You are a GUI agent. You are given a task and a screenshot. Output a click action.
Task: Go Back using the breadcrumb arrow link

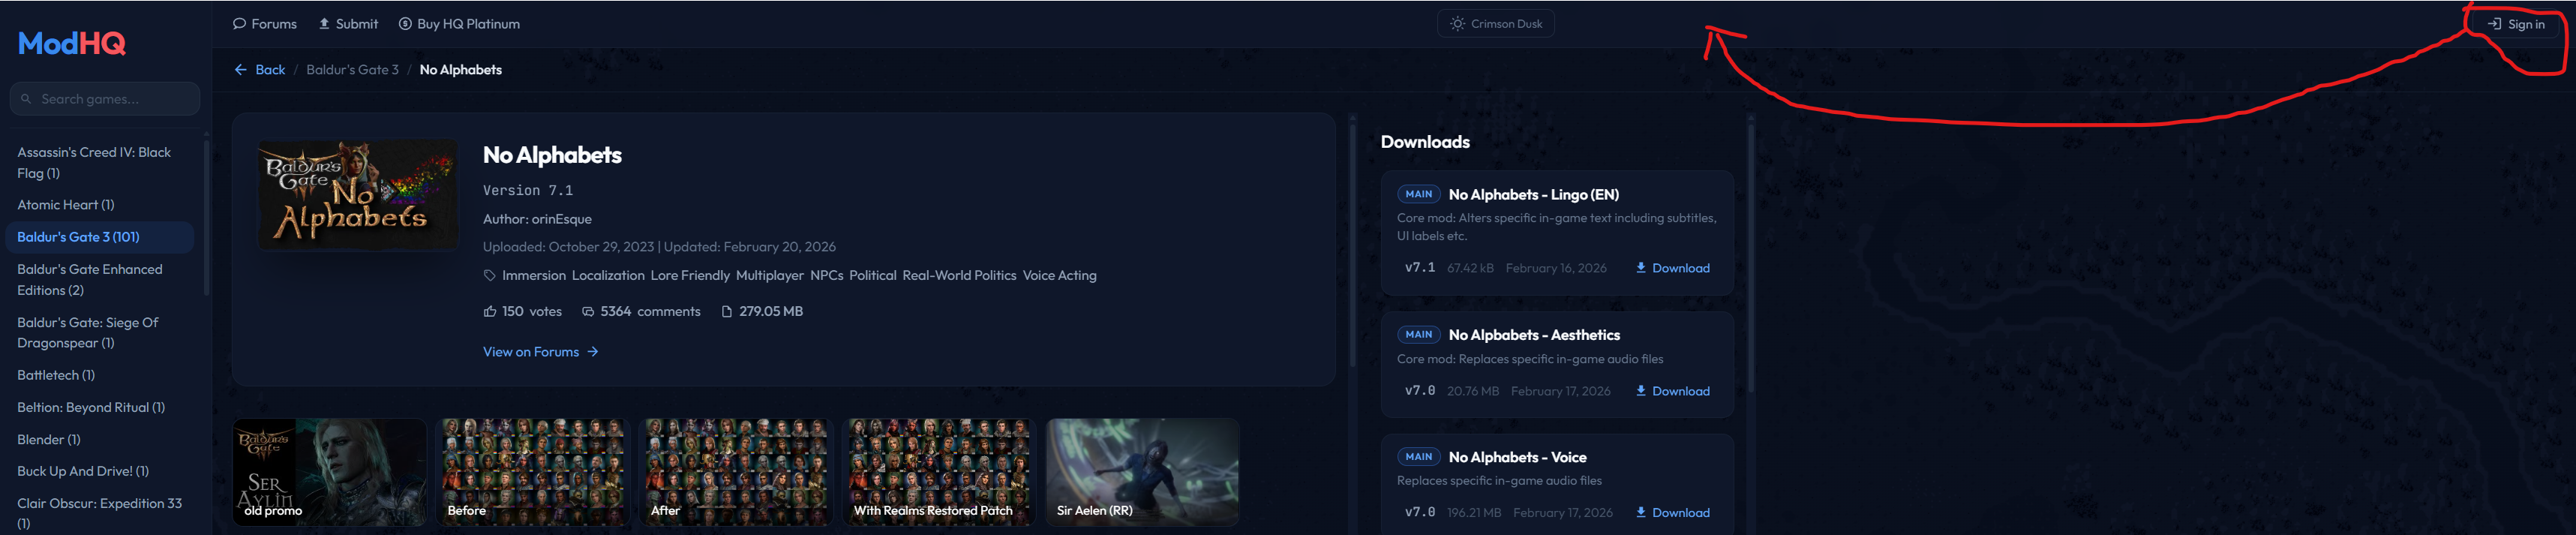(259, 70)
